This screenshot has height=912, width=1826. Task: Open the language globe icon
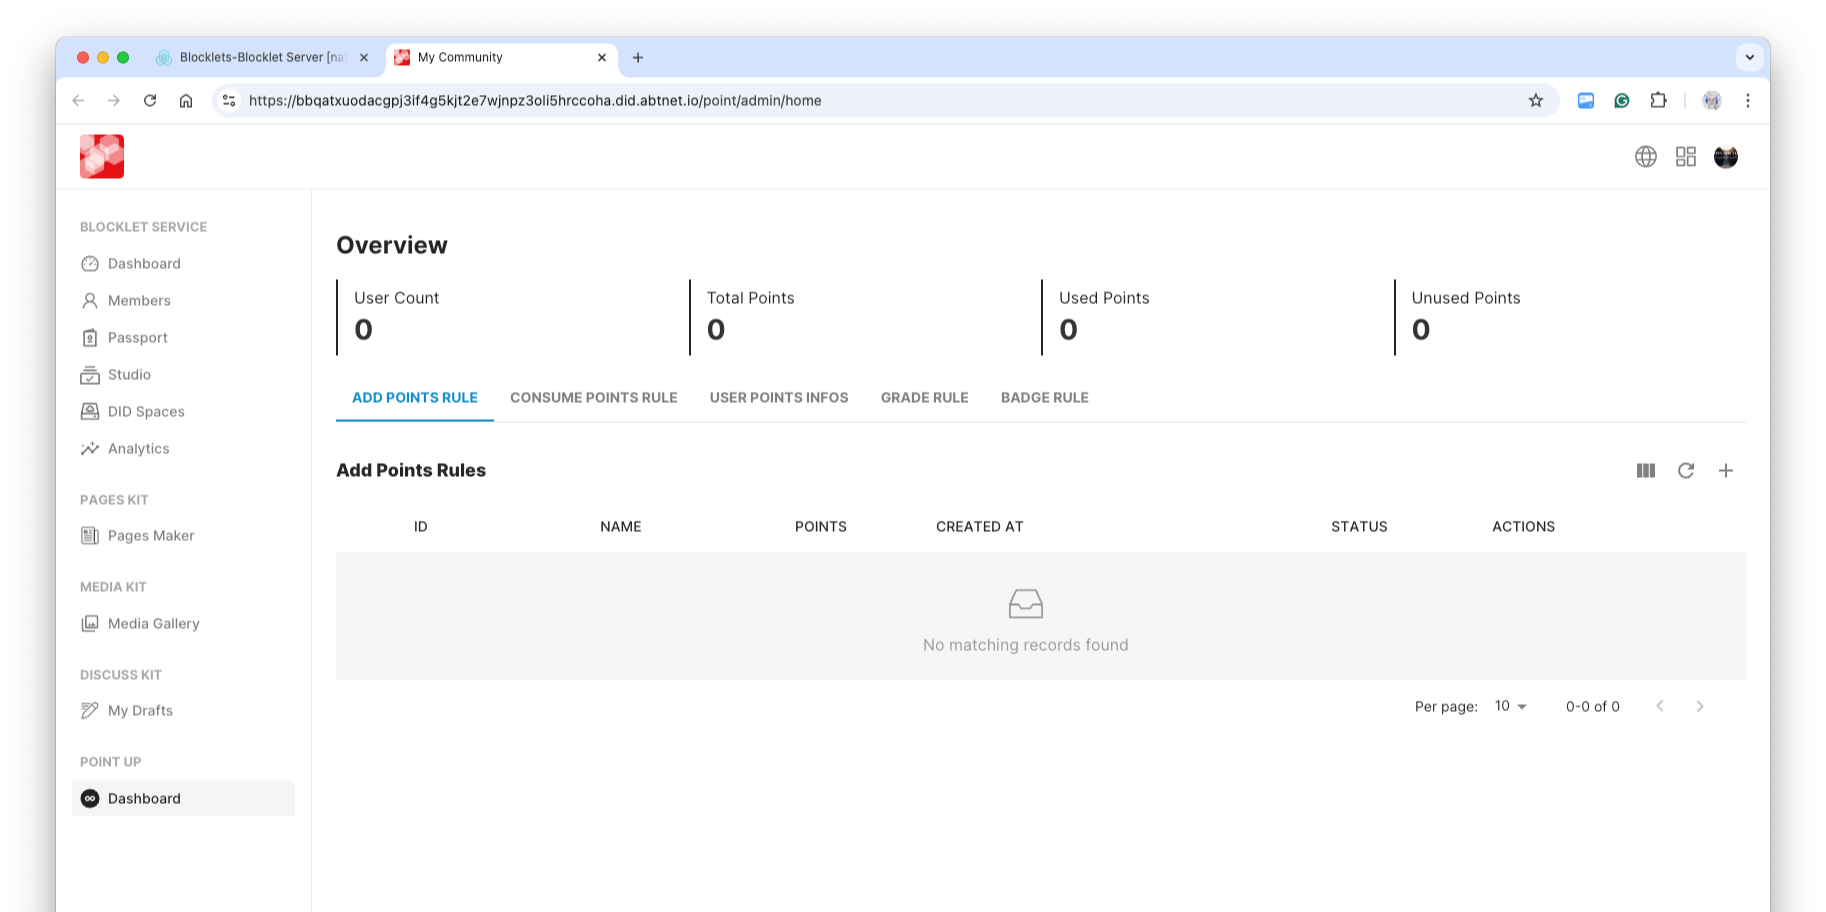coord(1645,157)
